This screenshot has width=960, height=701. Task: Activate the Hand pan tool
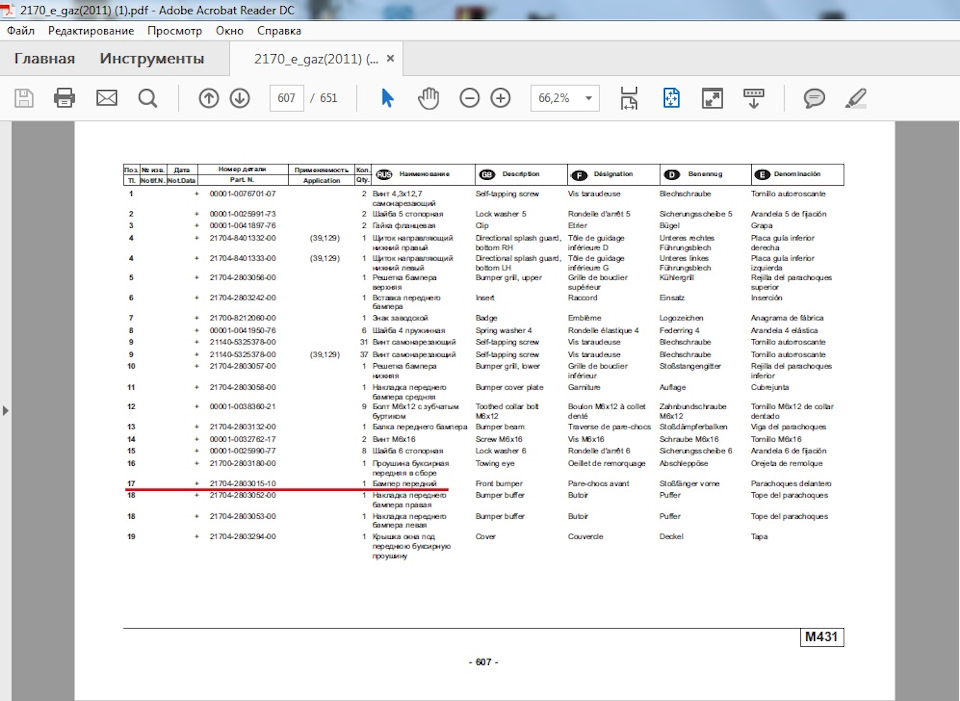coord(429,98)
